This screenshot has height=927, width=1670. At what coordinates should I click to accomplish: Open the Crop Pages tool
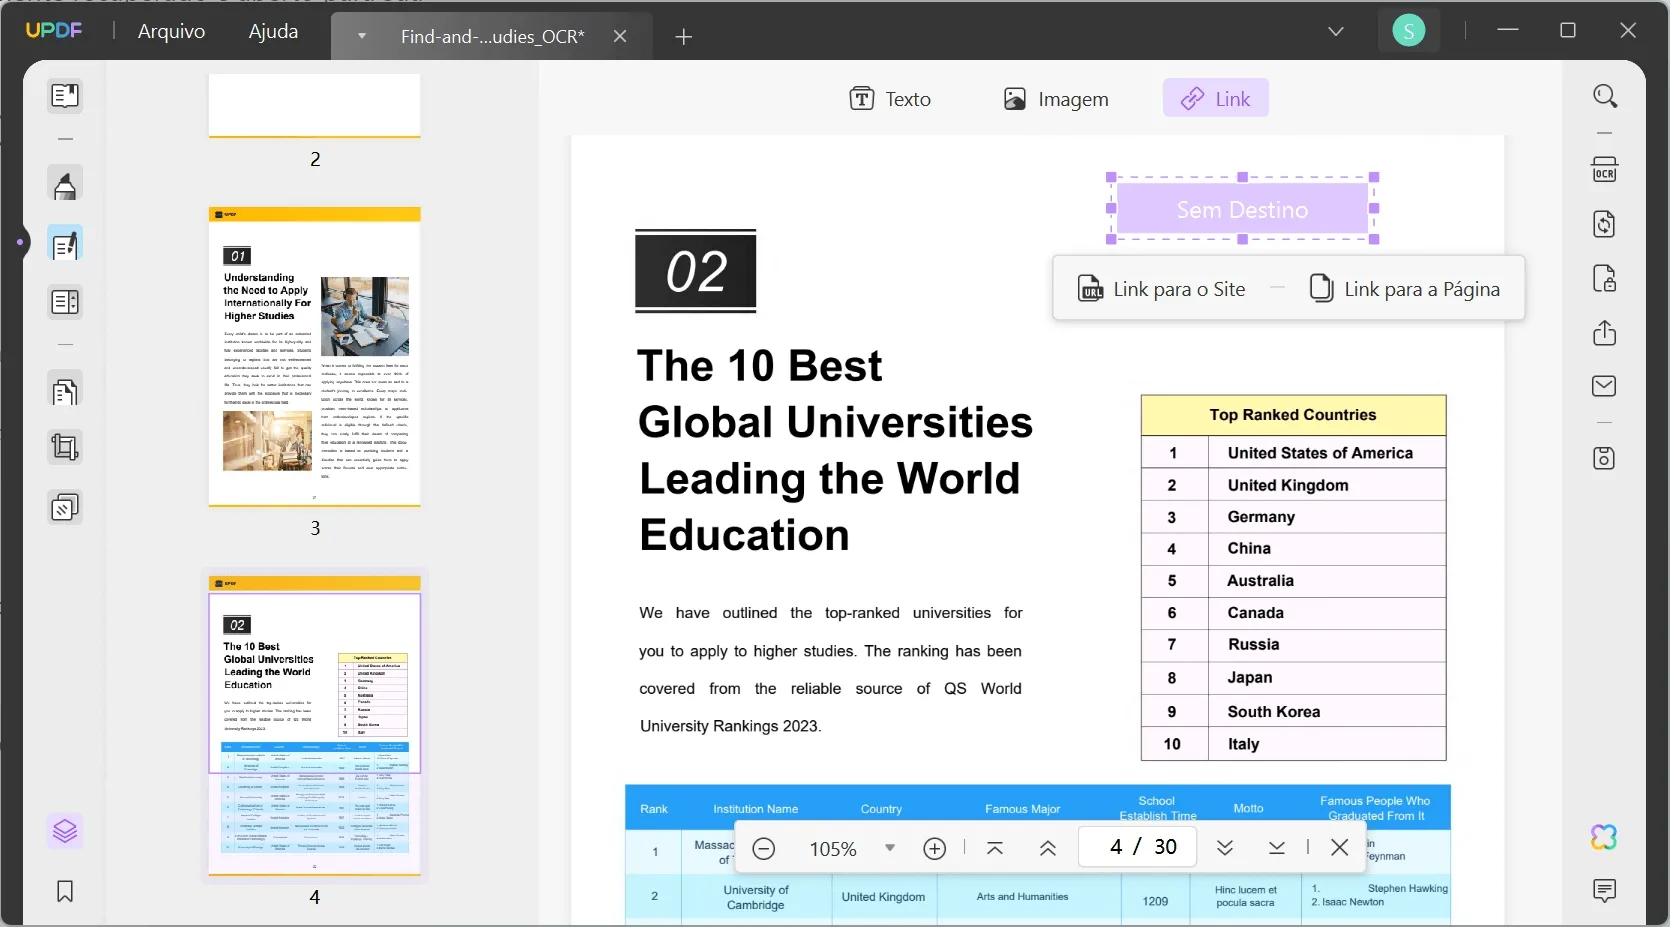tap(65, 447)
